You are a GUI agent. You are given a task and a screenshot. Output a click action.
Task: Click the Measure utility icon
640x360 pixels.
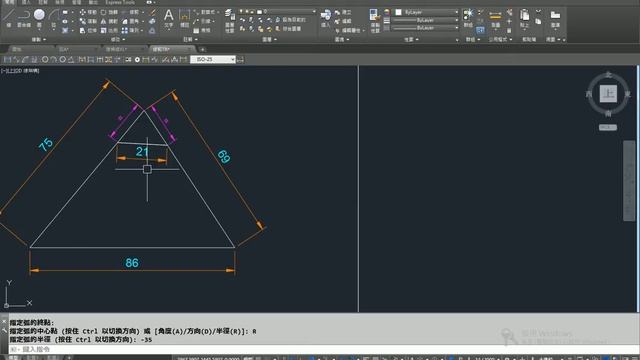click(496, 18)
